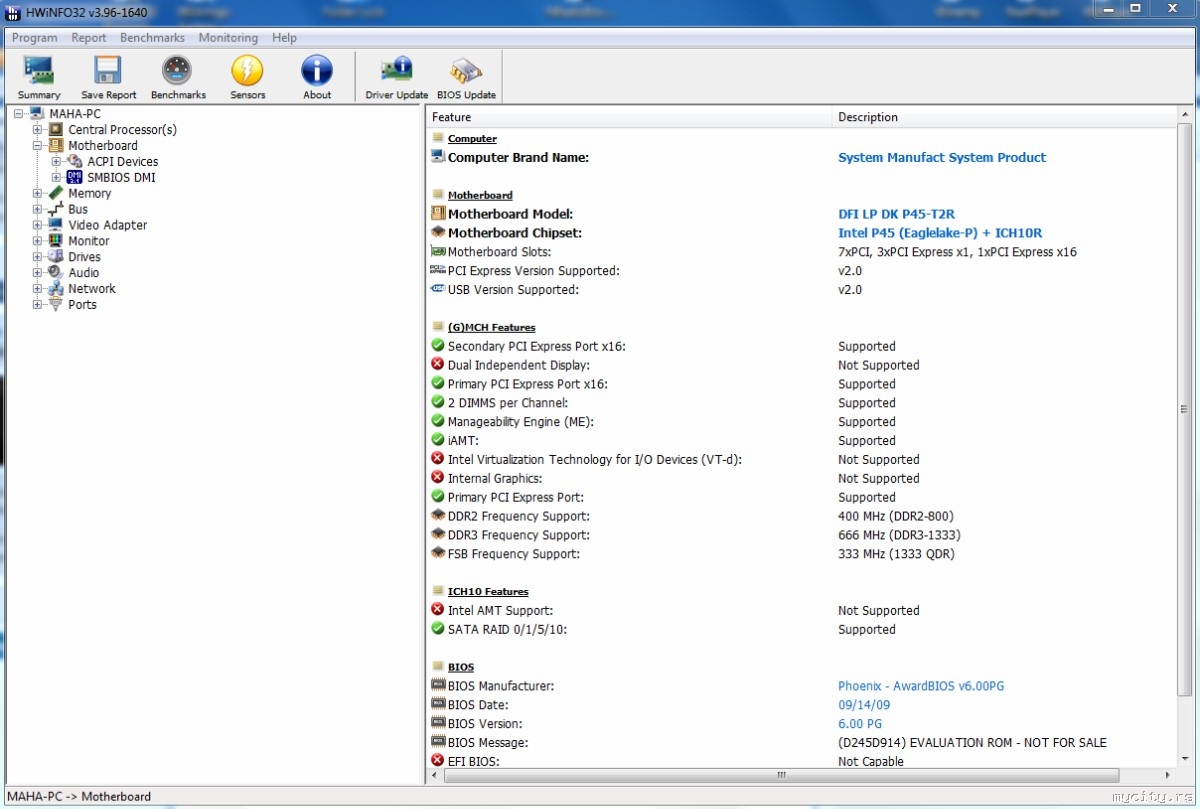Select the Network tree item

click(91, 289)
